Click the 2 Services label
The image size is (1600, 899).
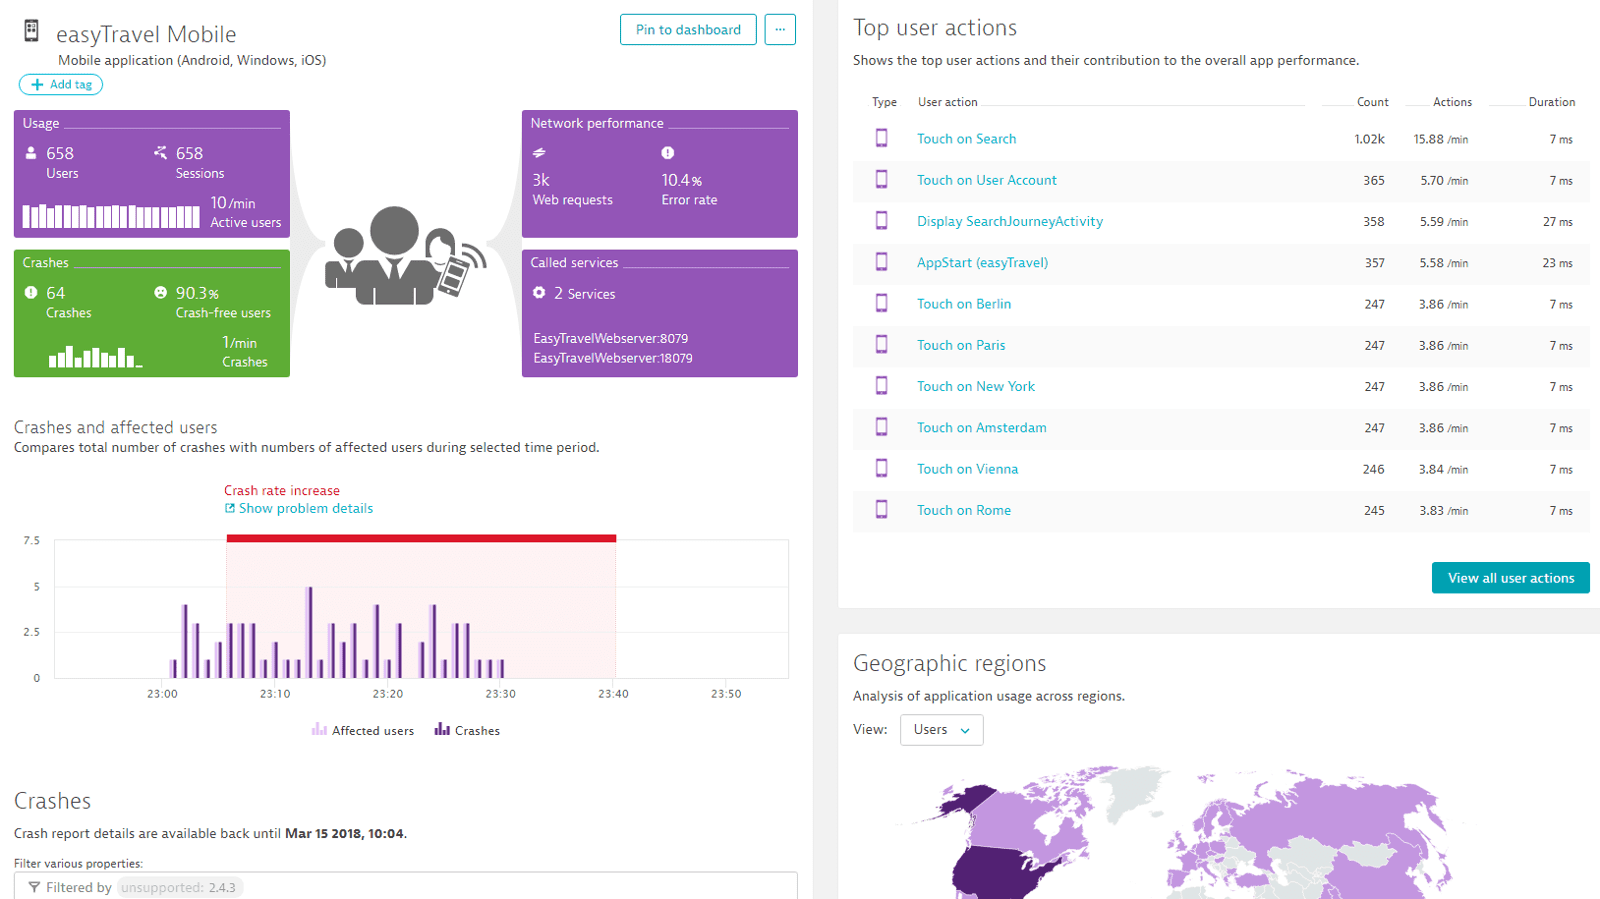[x=585, y=294]
